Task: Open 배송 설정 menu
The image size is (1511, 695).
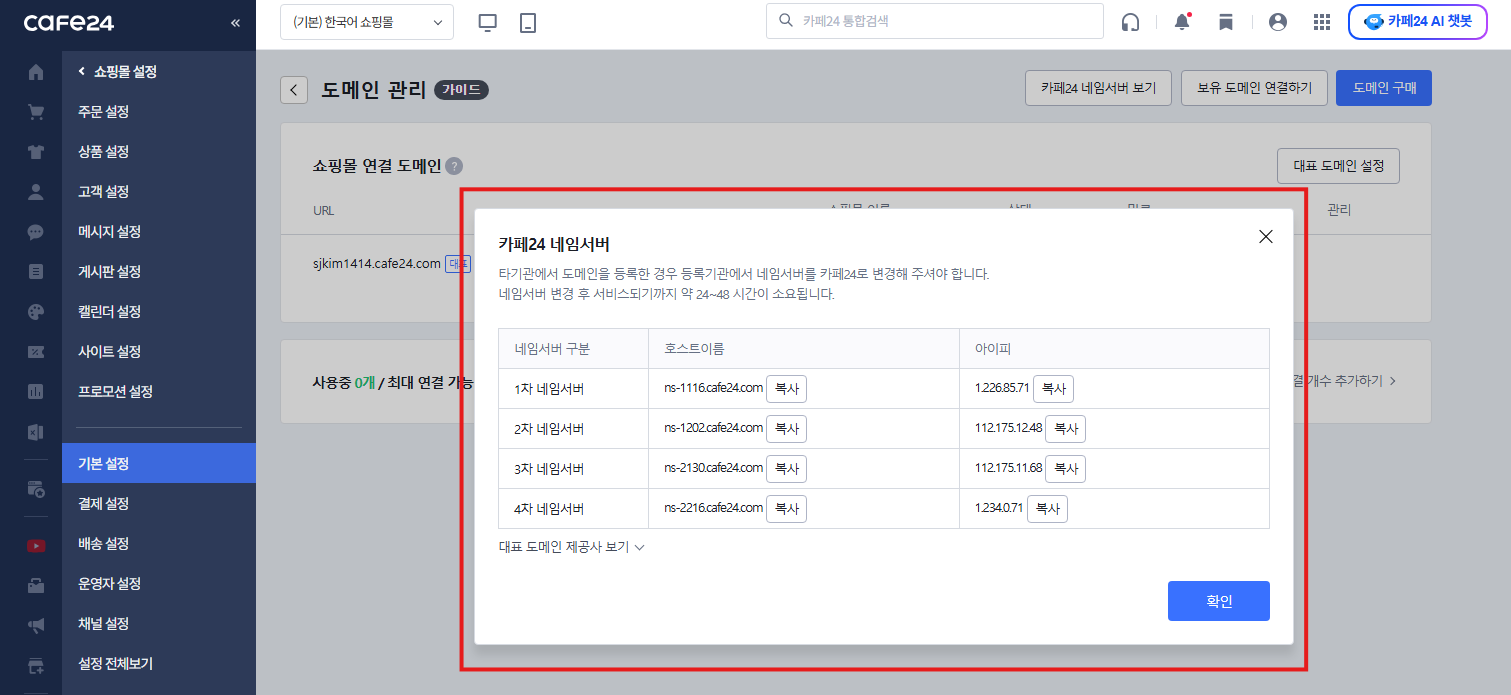Action: [x=159, y=544]
